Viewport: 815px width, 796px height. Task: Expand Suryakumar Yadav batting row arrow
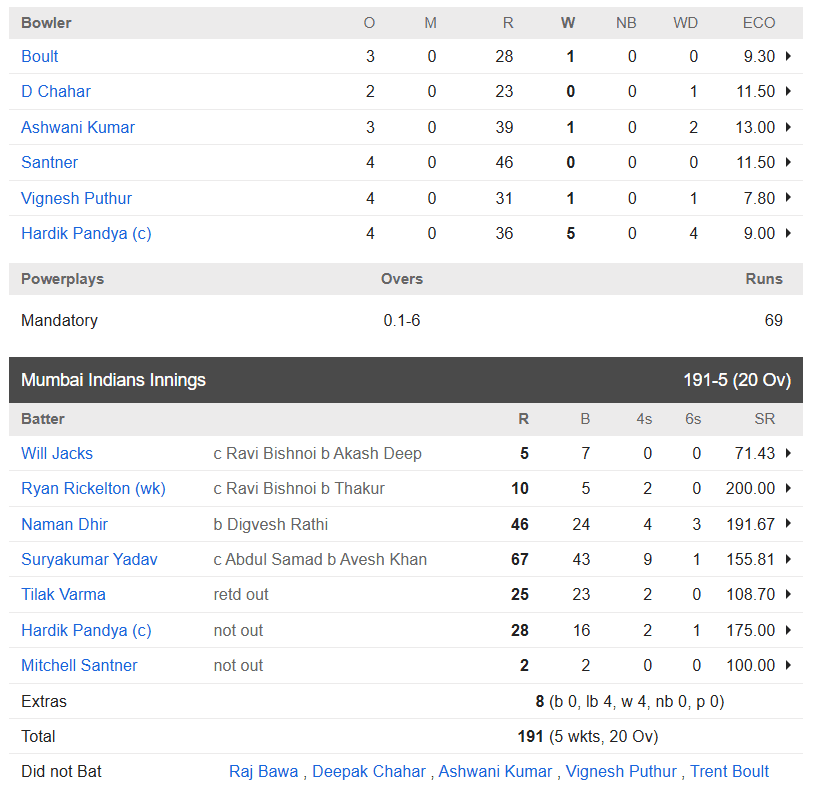click(x=788, y=559)
